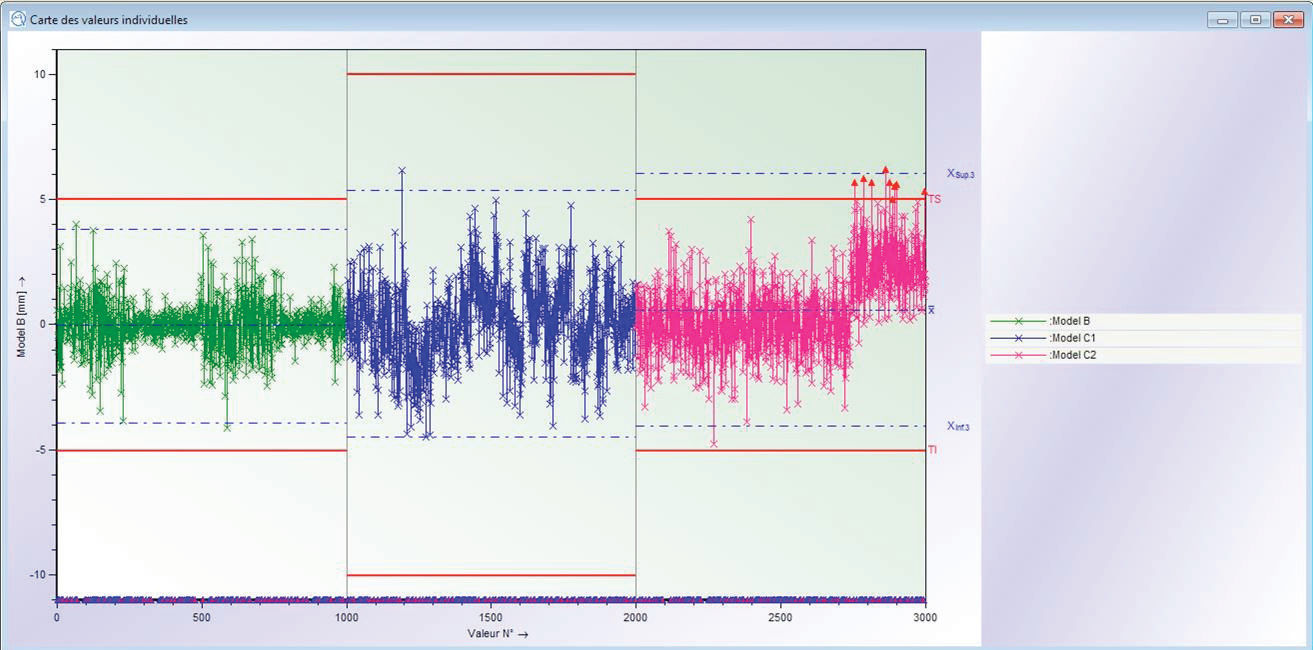Viewport: 1313px width, 650px height.
Task: Click the x-bar mean label right of chart
Action: coord(932,310)
